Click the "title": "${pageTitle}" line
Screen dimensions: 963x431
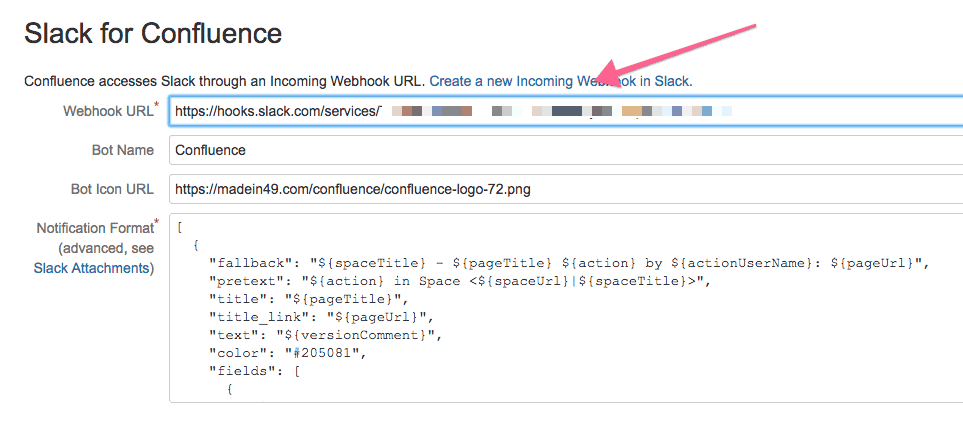coord(309,299)
